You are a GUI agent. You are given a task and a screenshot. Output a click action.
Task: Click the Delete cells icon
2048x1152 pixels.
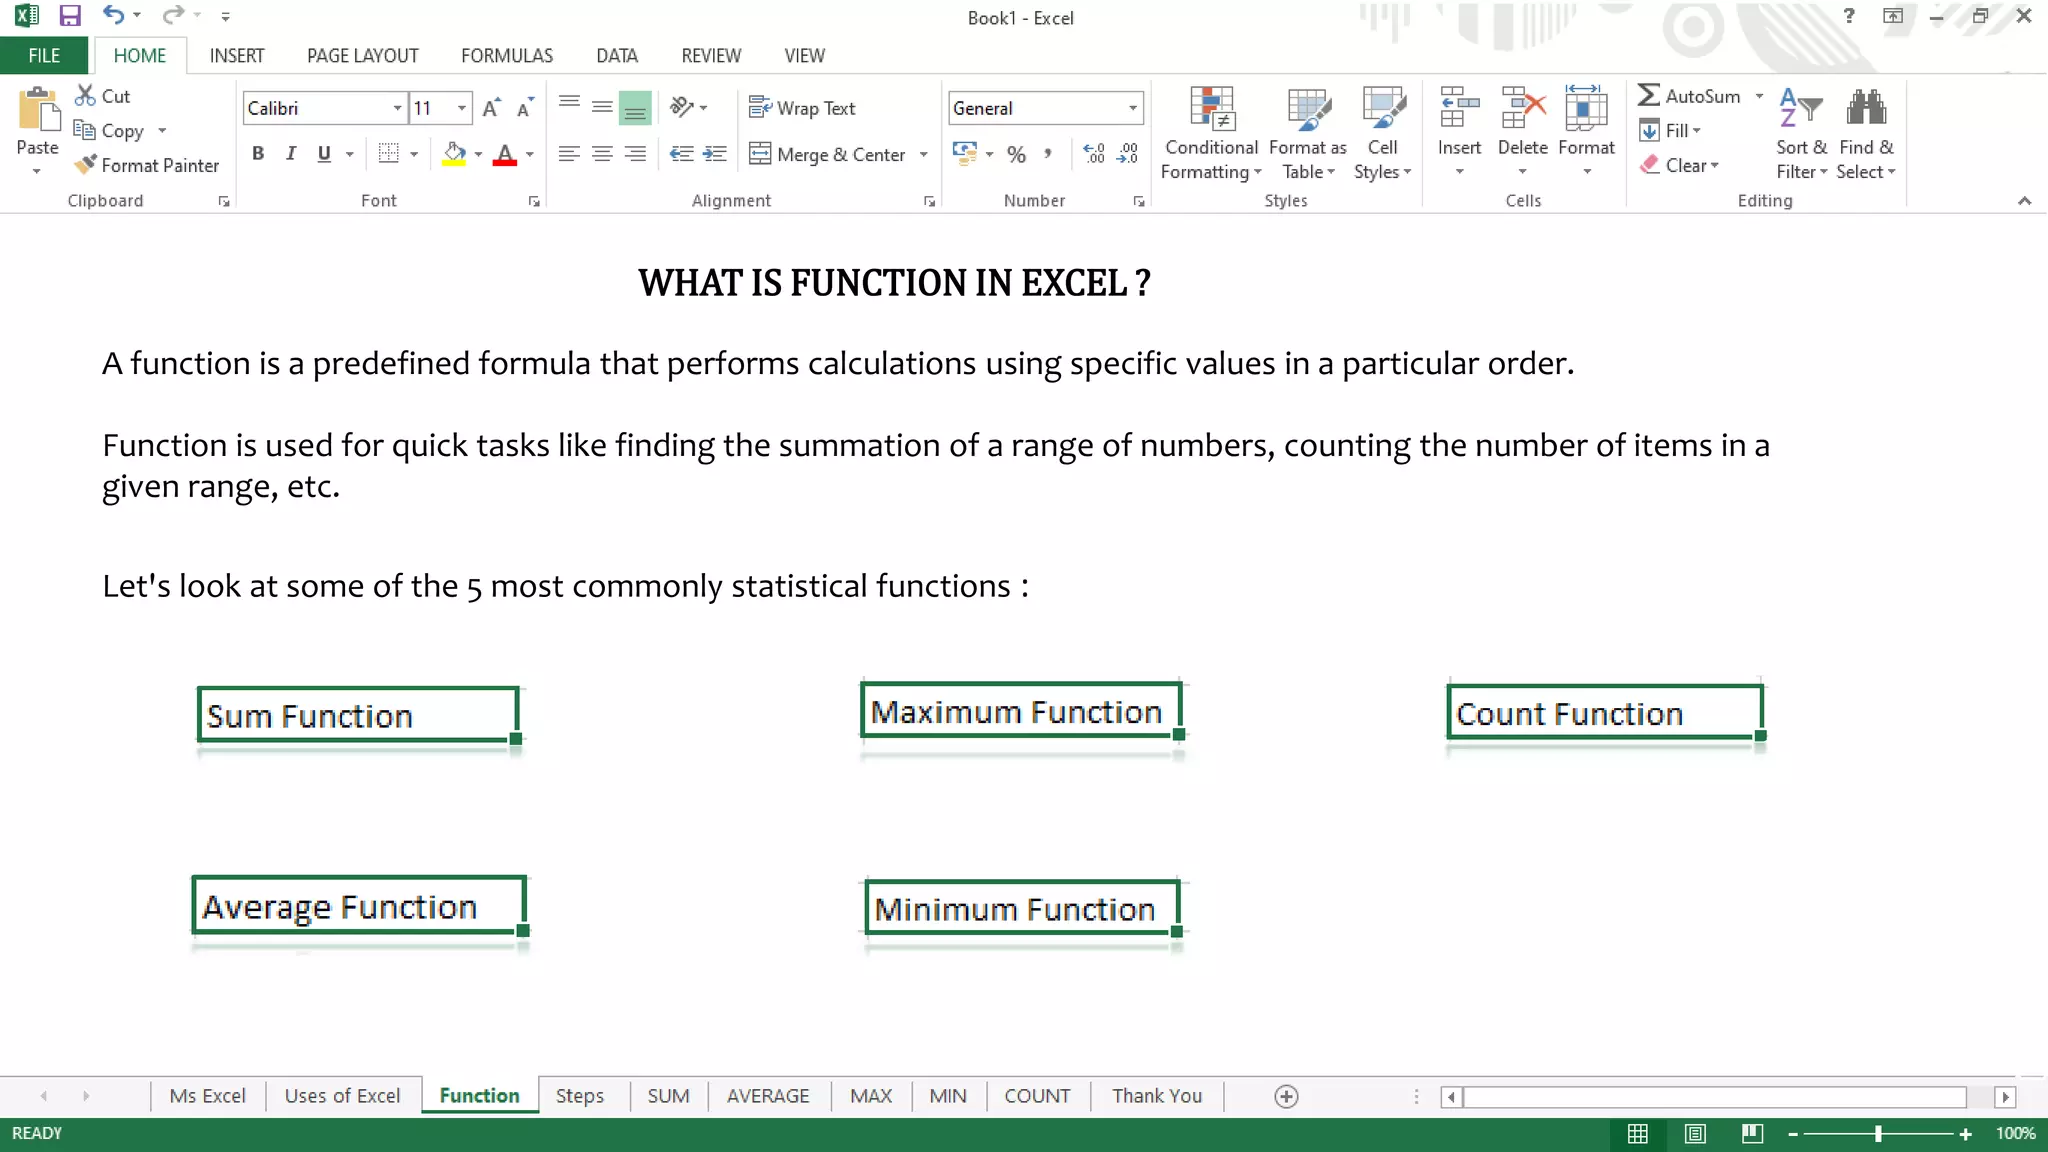(1523, 108)
